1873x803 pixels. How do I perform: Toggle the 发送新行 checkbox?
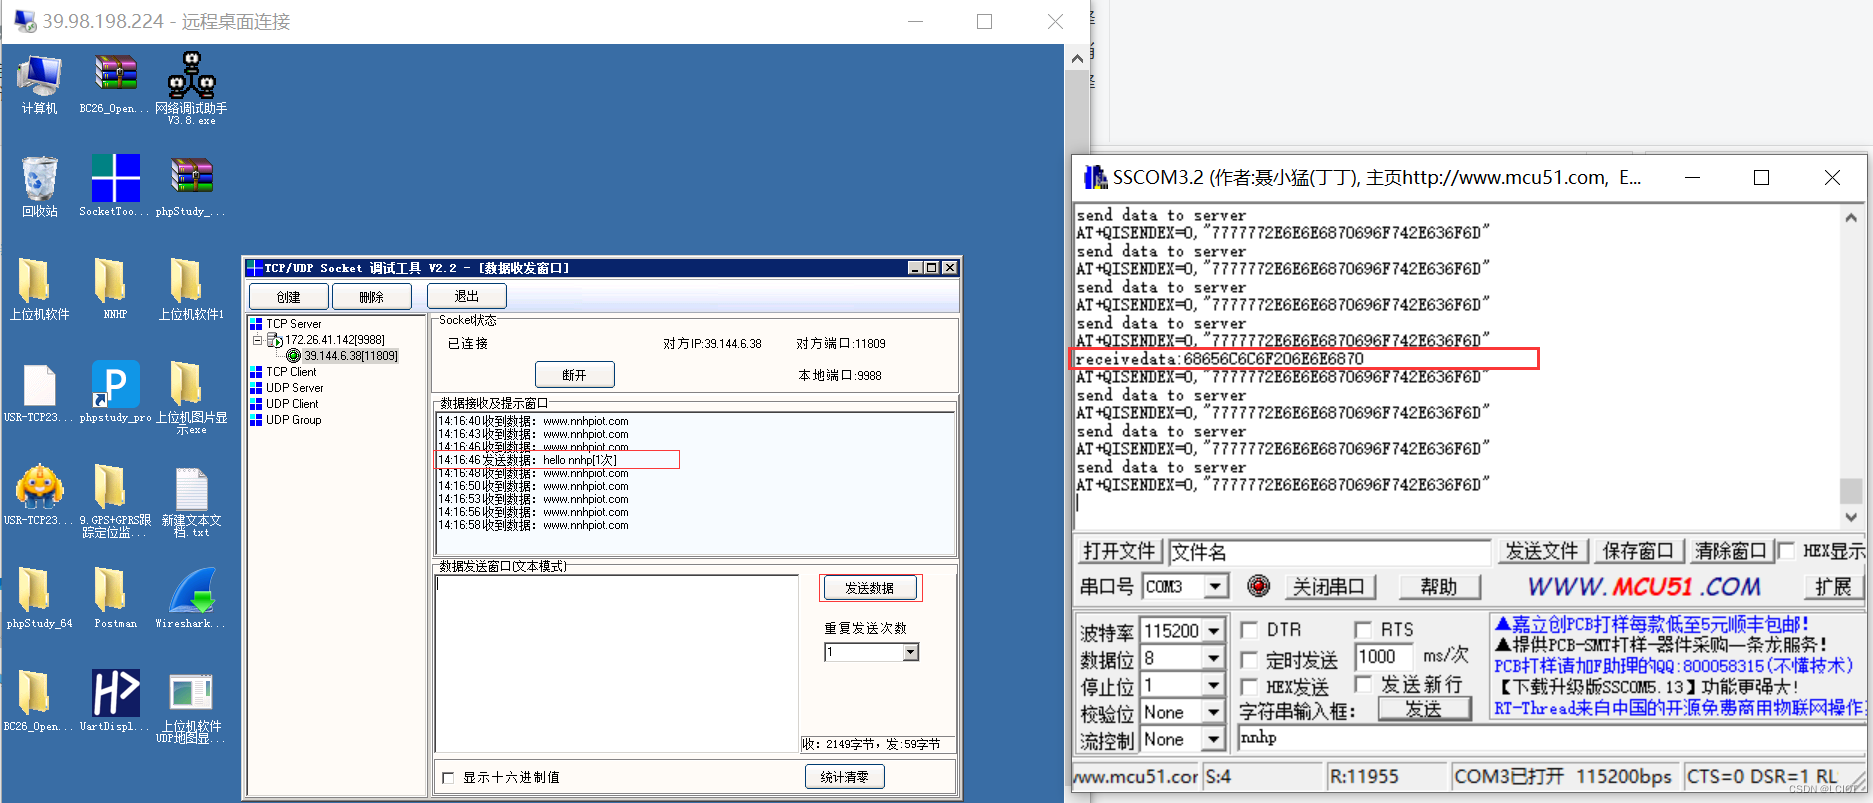[1363, 684]
